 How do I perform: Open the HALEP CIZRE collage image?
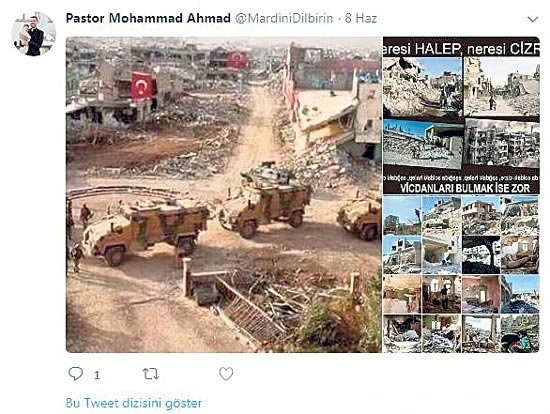[461, 194]
